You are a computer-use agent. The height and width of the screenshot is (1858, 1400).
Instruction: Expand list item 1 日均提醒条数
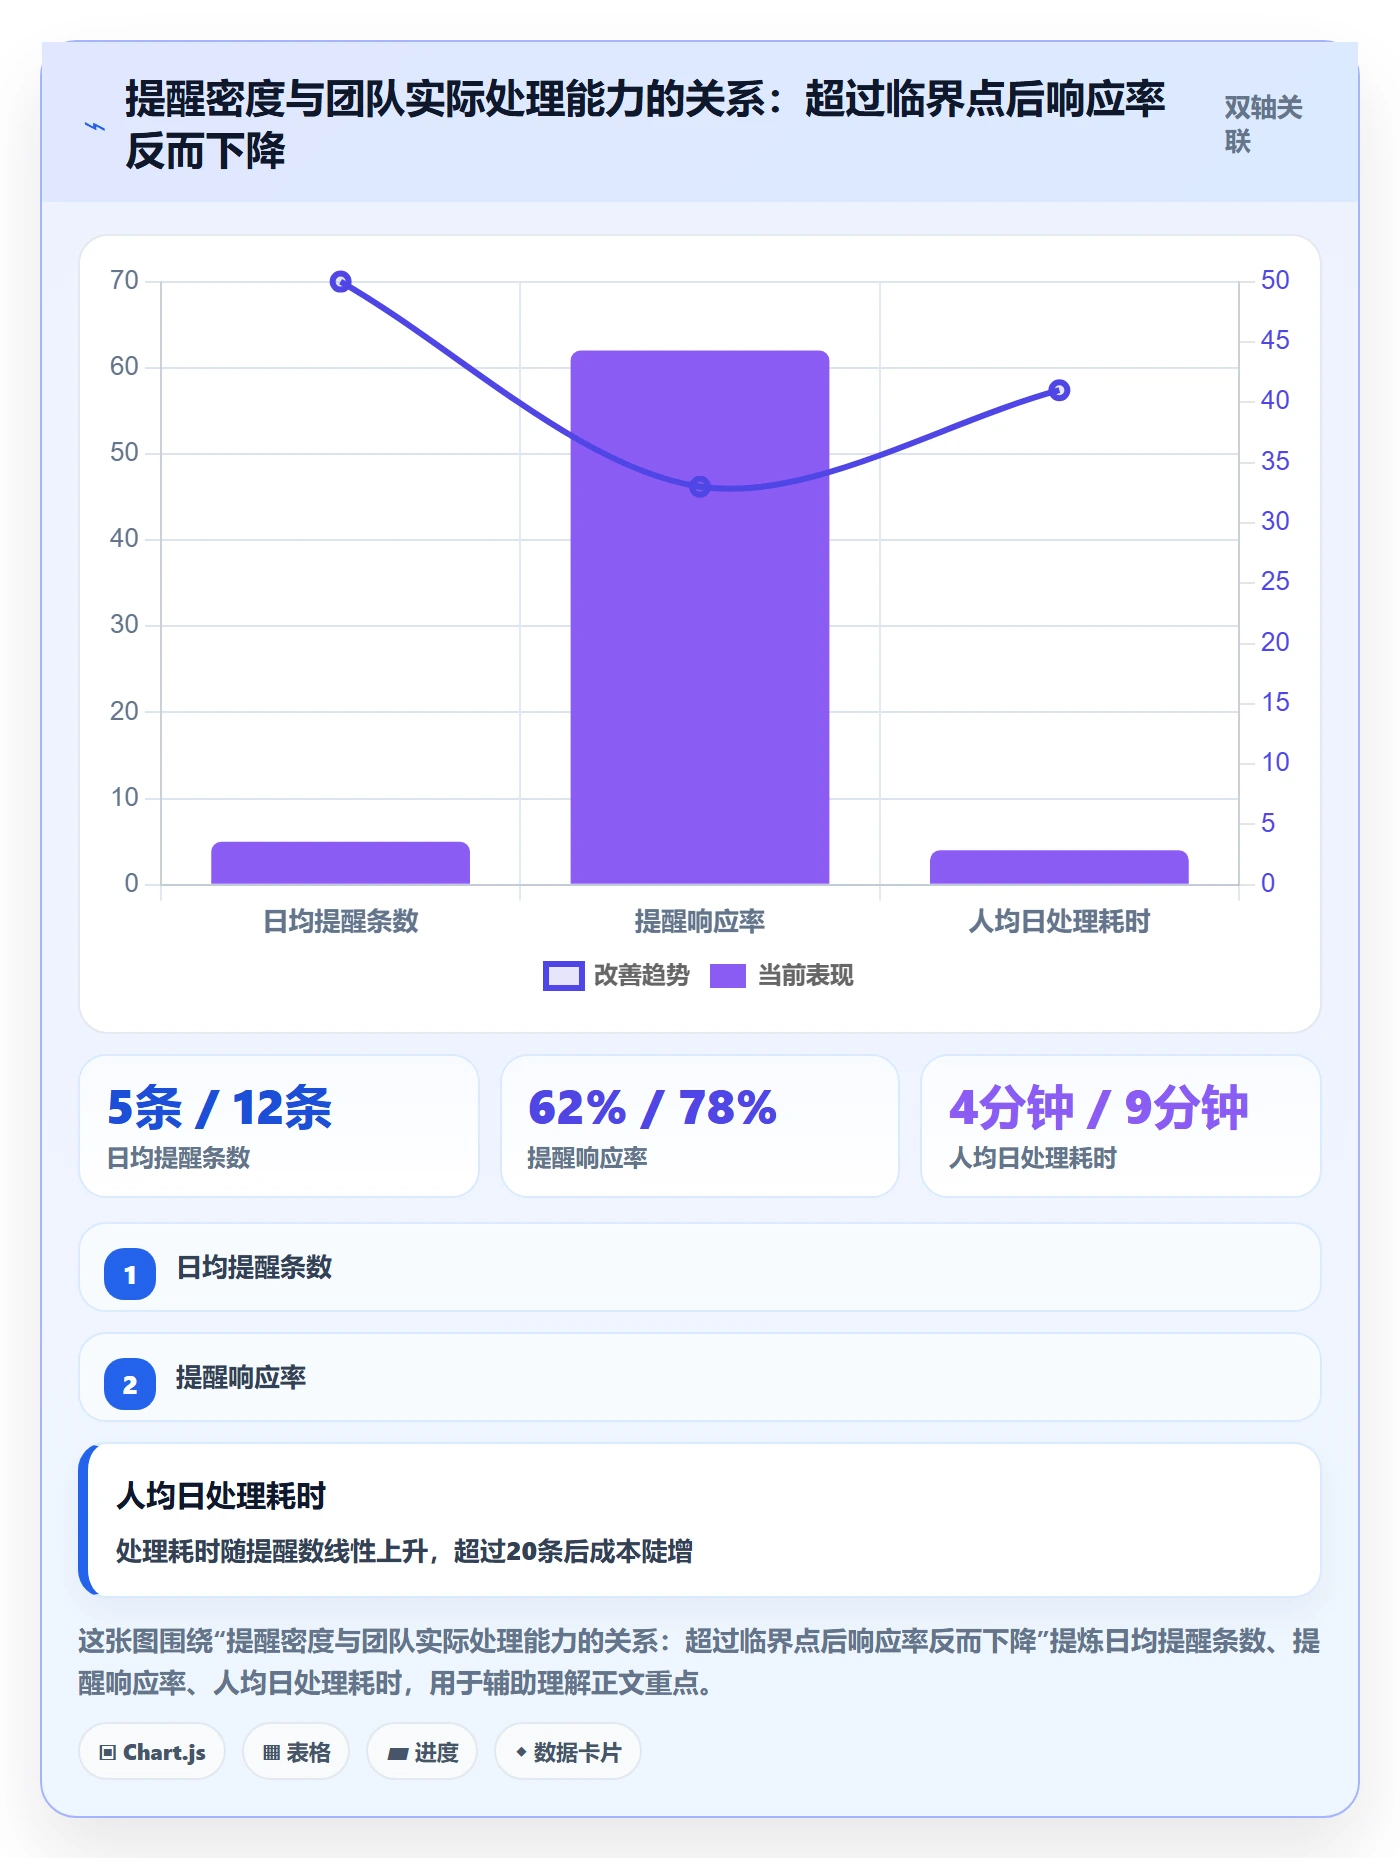[700, 1267]
